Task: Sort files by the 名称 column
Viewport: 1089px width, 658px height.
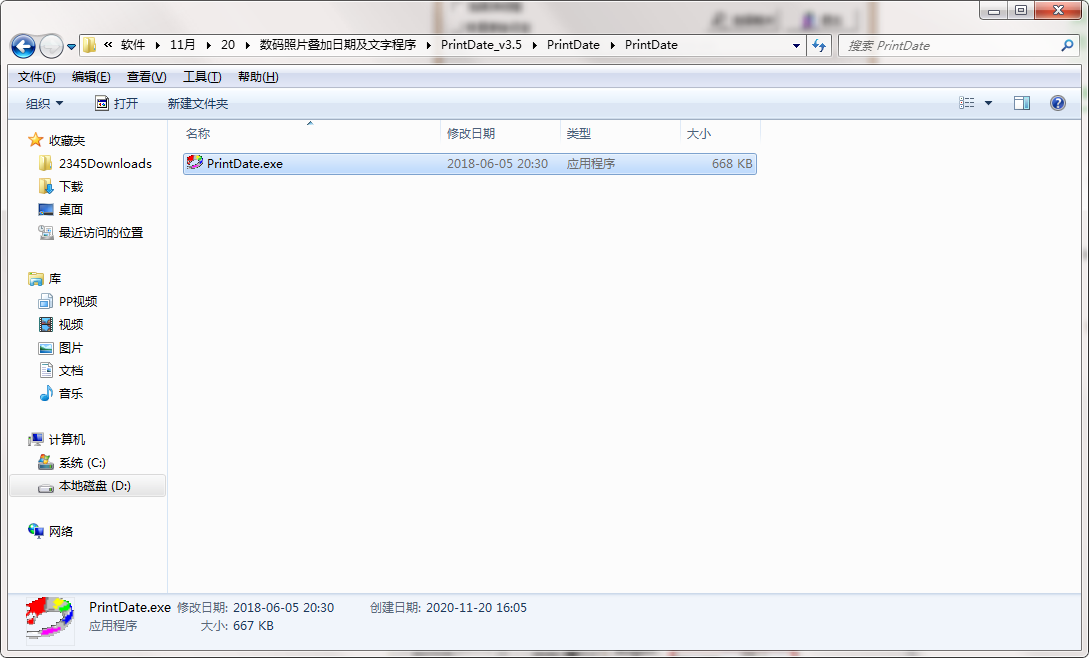Action: click(x=311, y=133)
